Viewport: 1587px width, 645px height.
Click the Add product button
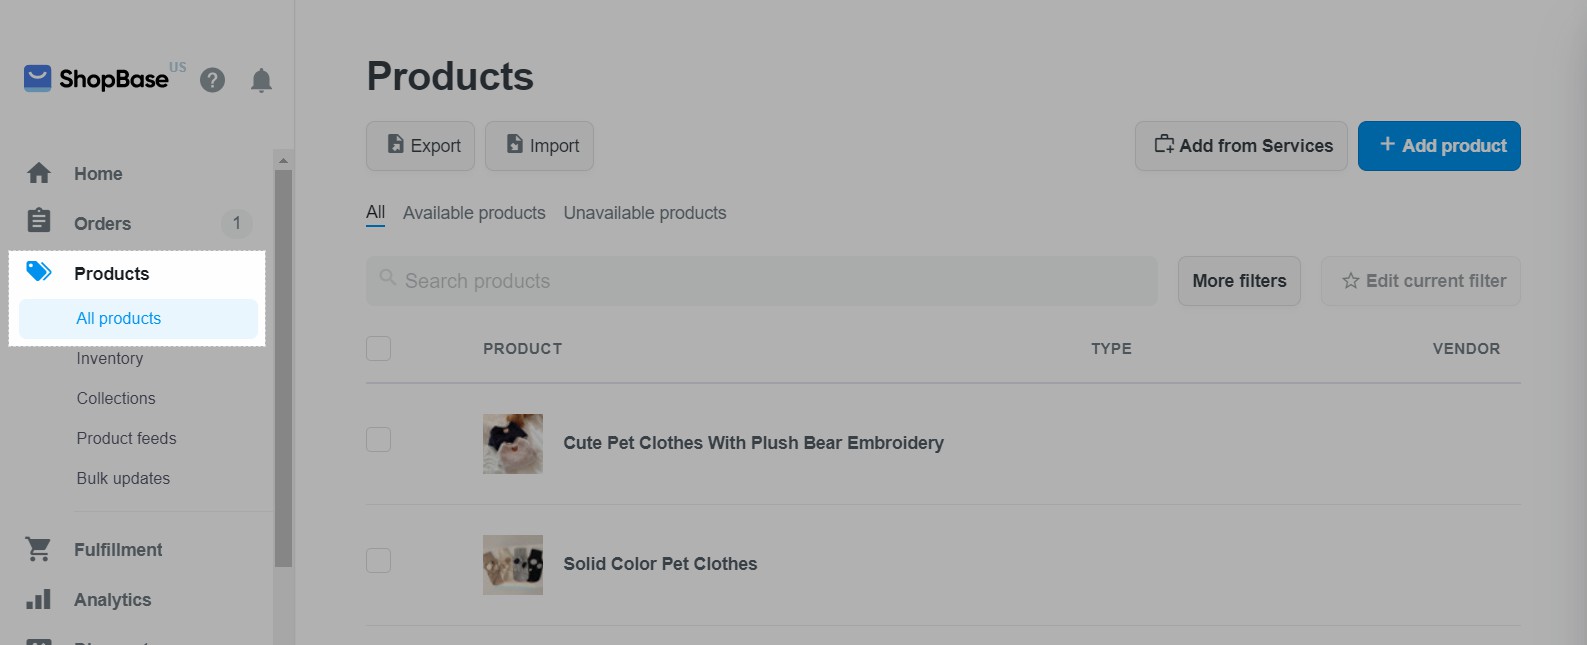[x=1439, y=146]
